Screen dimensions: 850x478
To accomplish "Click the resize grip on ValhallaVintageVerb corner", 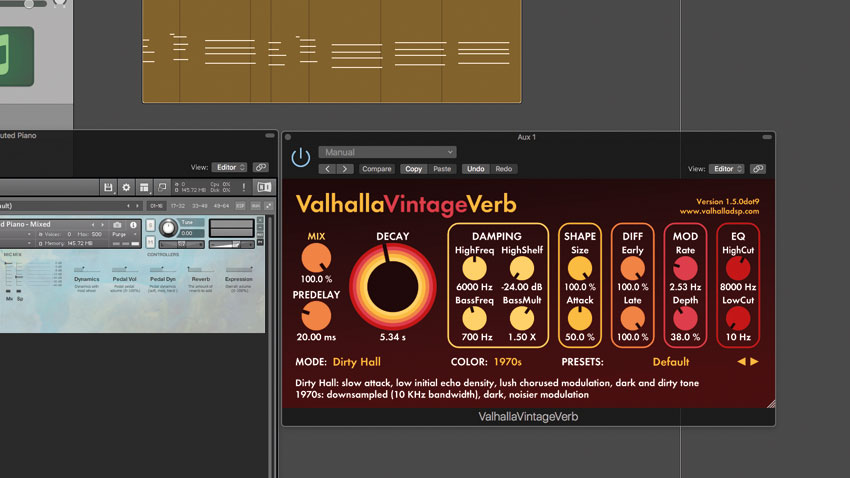I will (771, 404).
